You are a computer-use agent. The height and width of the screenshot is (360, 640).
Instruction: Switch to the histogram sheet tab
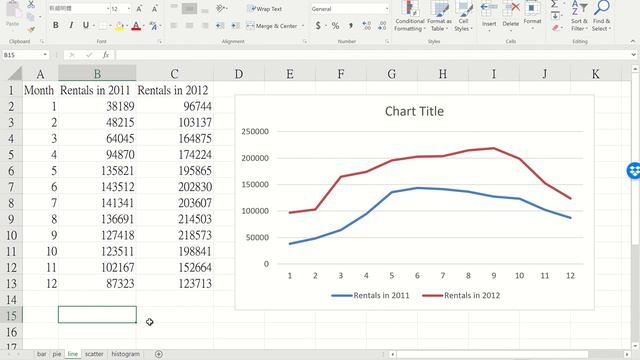125,354
